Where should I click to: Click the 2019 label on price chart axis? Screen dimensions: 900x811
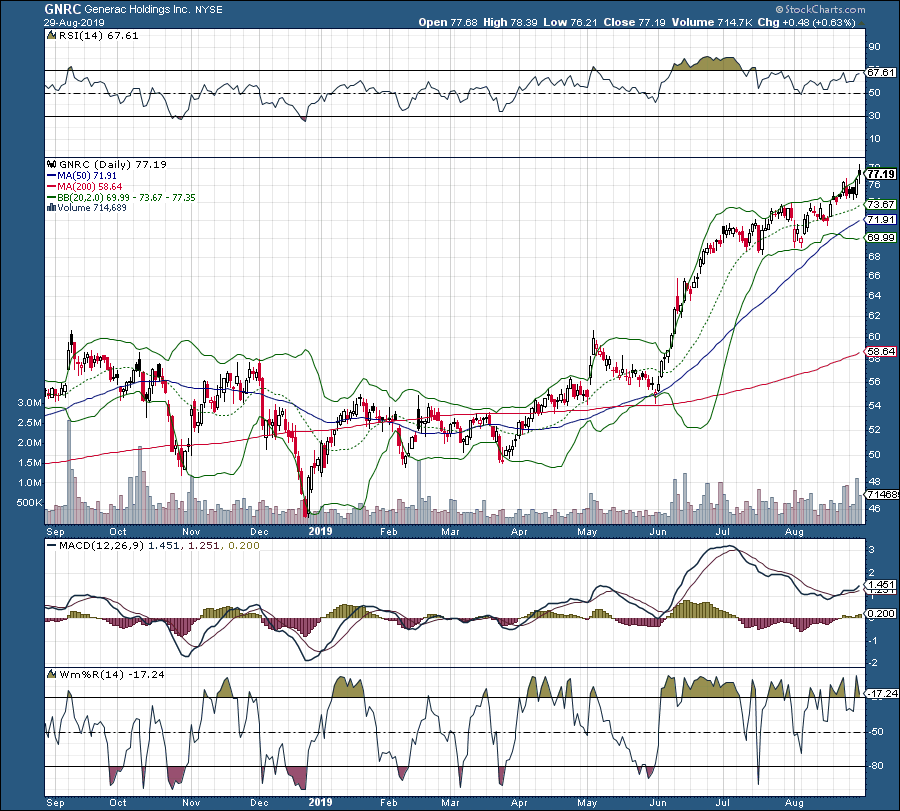[x=320, y=531]
